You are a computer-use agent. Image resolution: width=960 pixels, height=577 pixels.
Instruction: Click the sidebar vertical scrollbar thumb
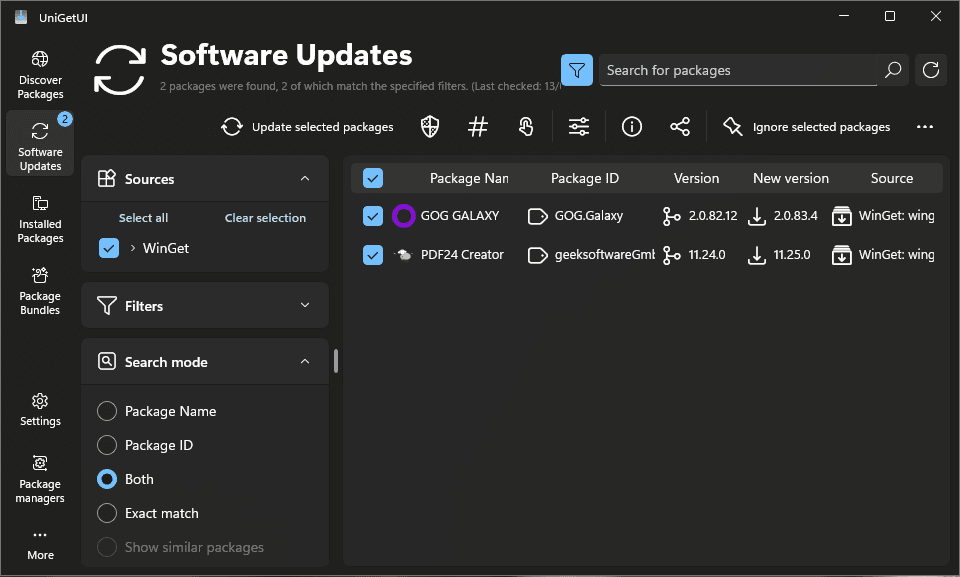(336, 361)
